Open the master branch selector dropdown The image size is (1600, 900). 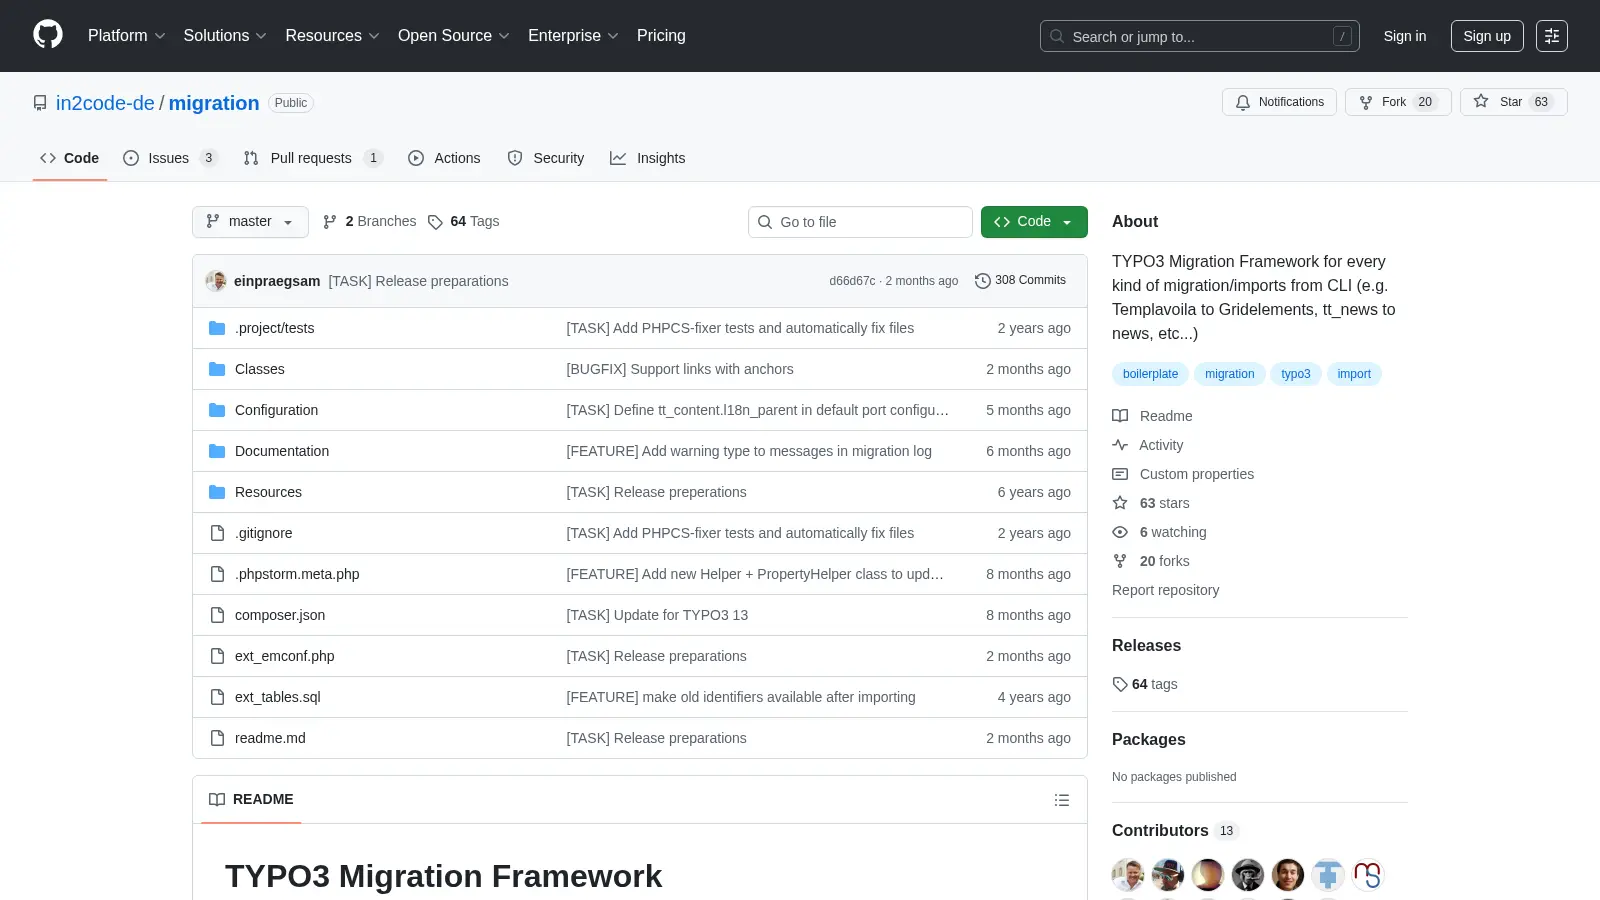(x=250, y=222)
